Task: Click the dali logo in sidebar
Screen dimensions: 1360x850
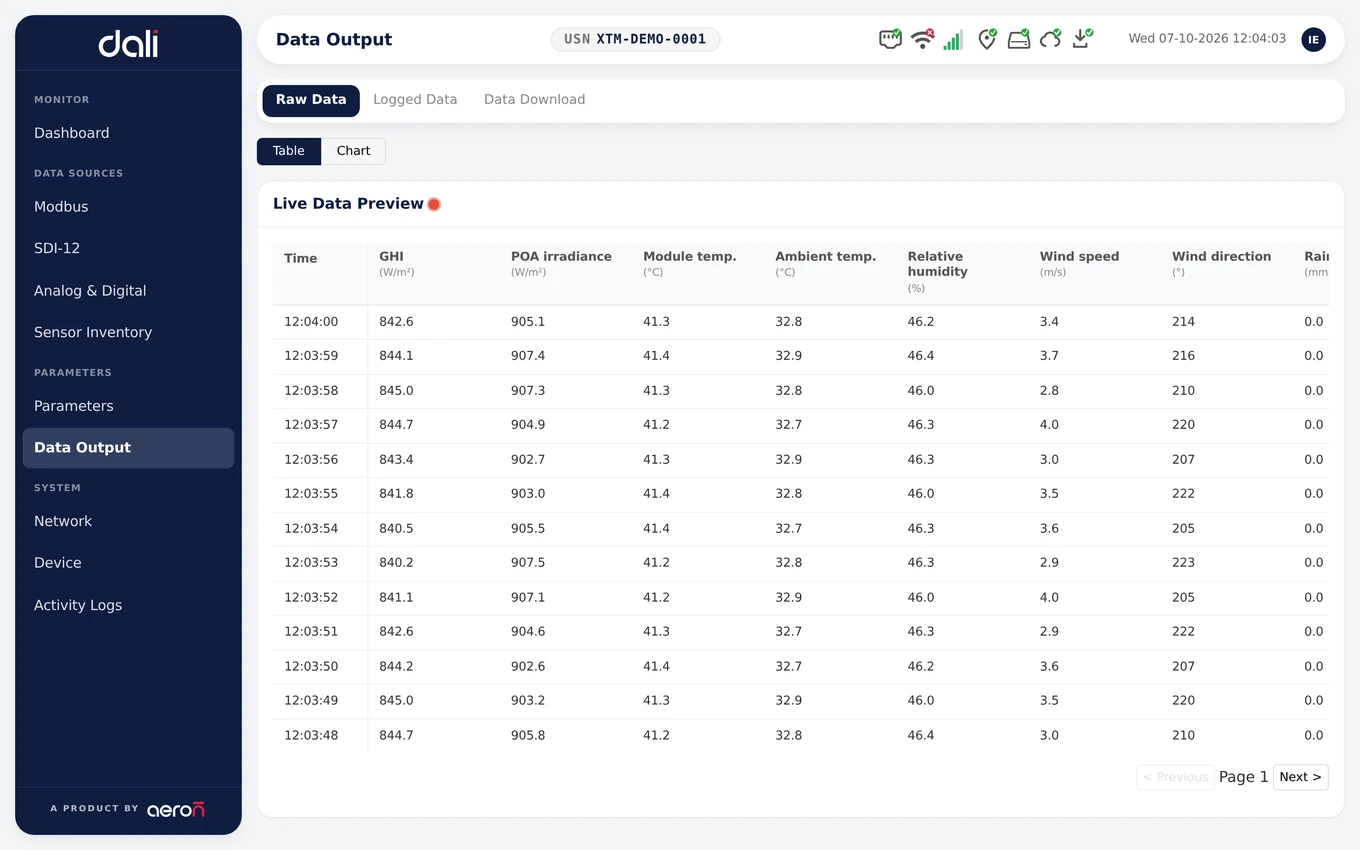Action: tap(128, 44)
